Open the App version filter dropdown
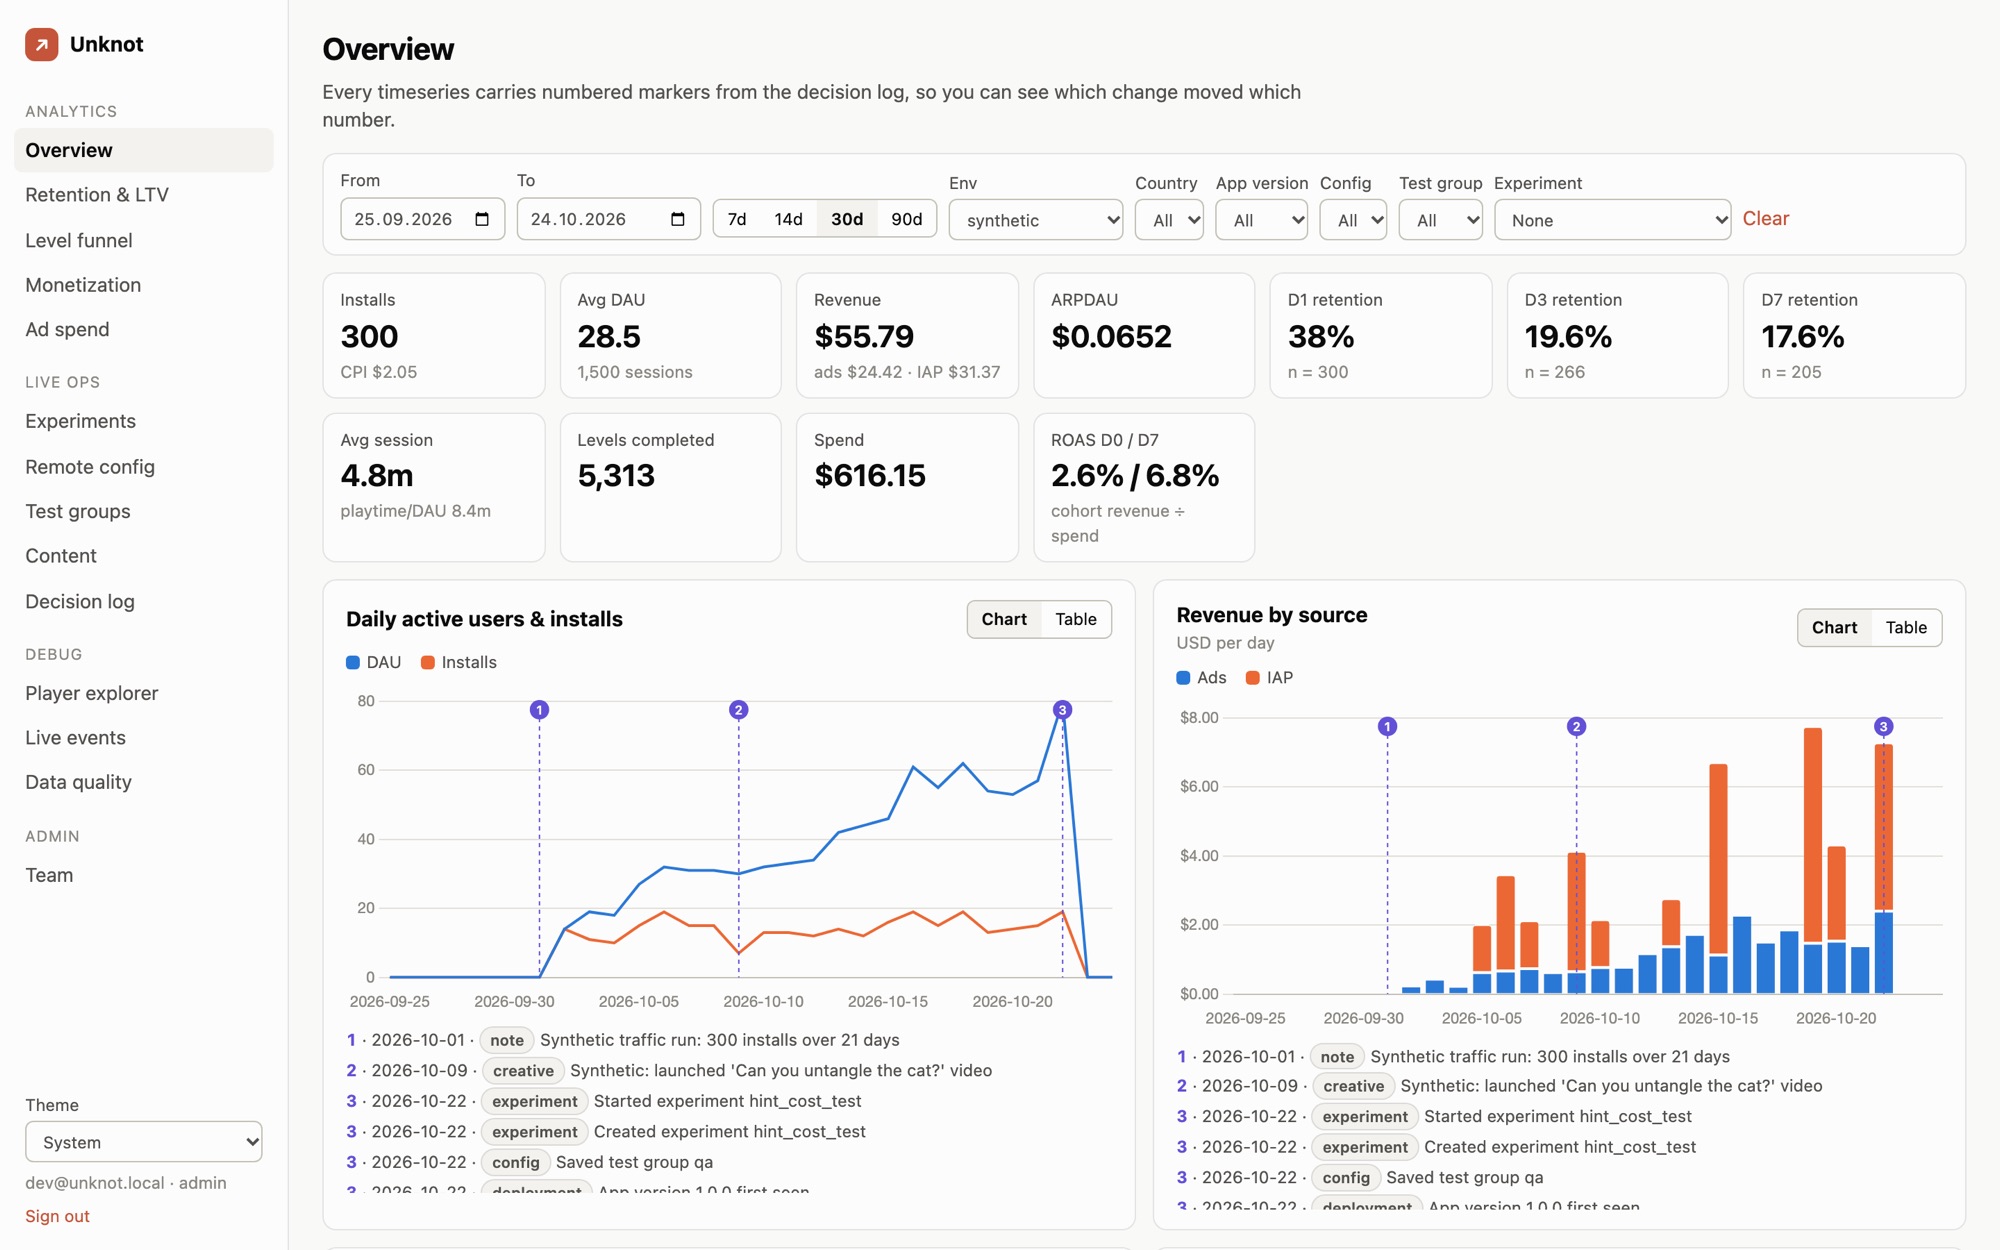Viewport: 2000px width, 1250px height. pos(1261,220)
